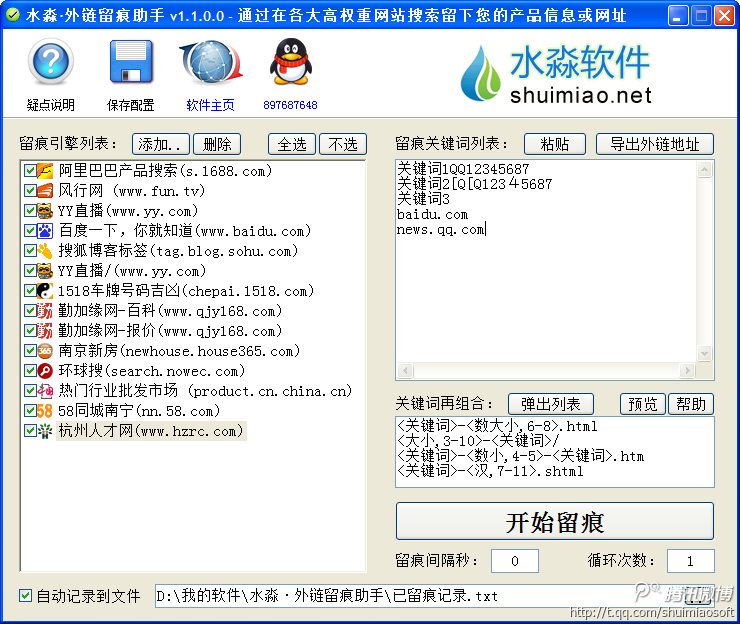Screen dimensions: 740x624
Task: Click the 阿里巴巴产品搜索 engine icon
Action: tap(45, 171)
